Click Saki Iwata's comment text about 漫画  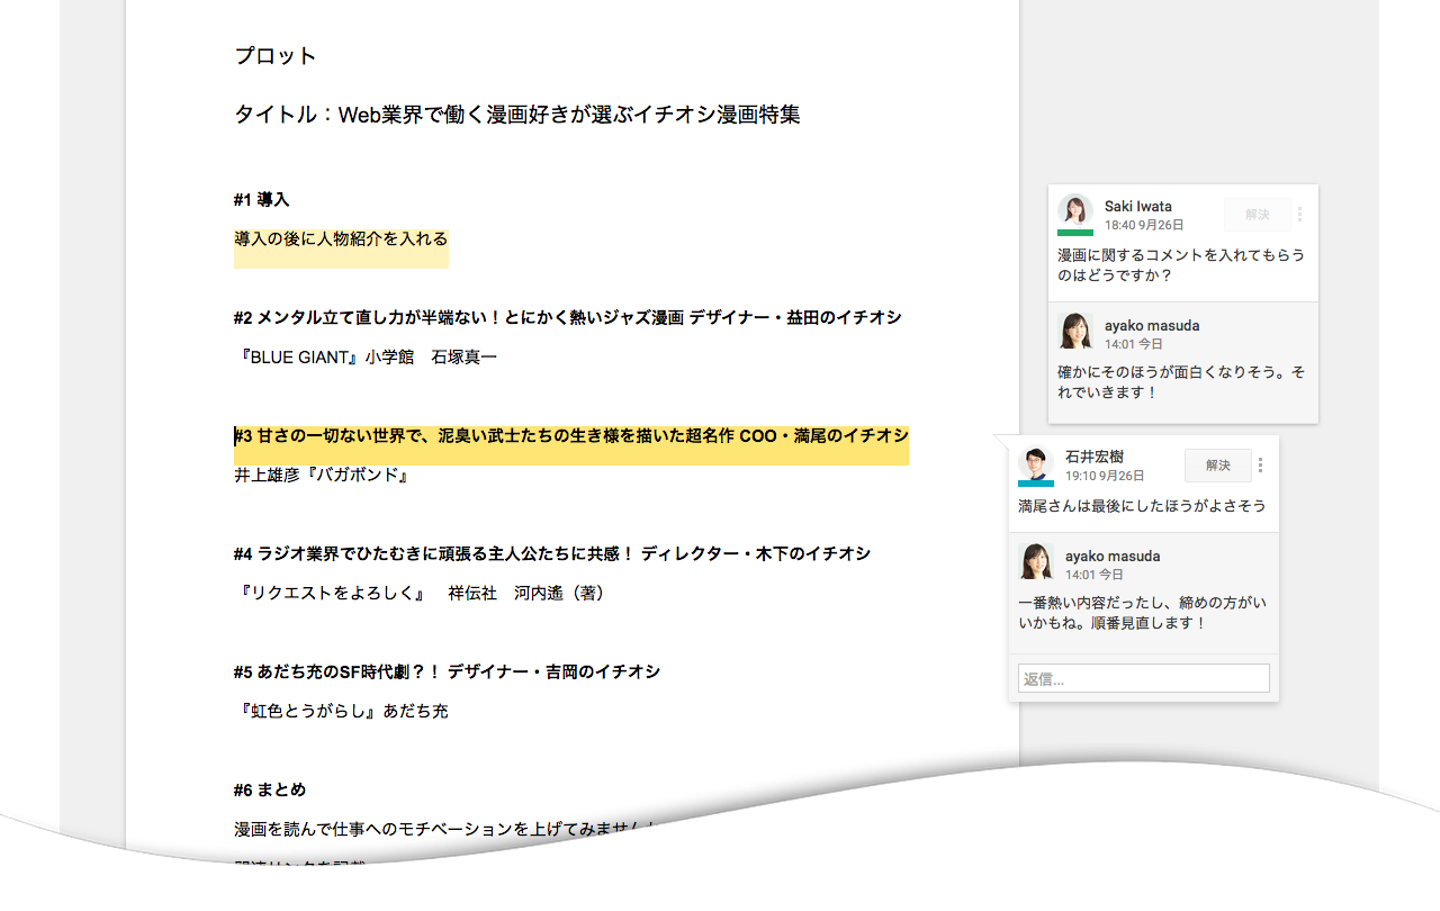coord(1181,265)
